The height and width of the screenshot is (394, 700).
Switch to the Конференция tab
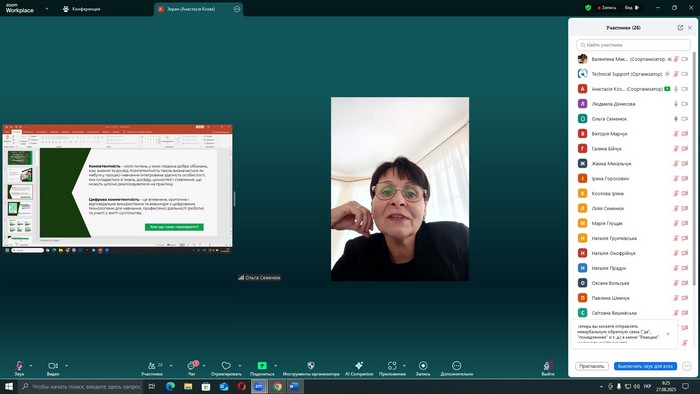coord(82,8)
